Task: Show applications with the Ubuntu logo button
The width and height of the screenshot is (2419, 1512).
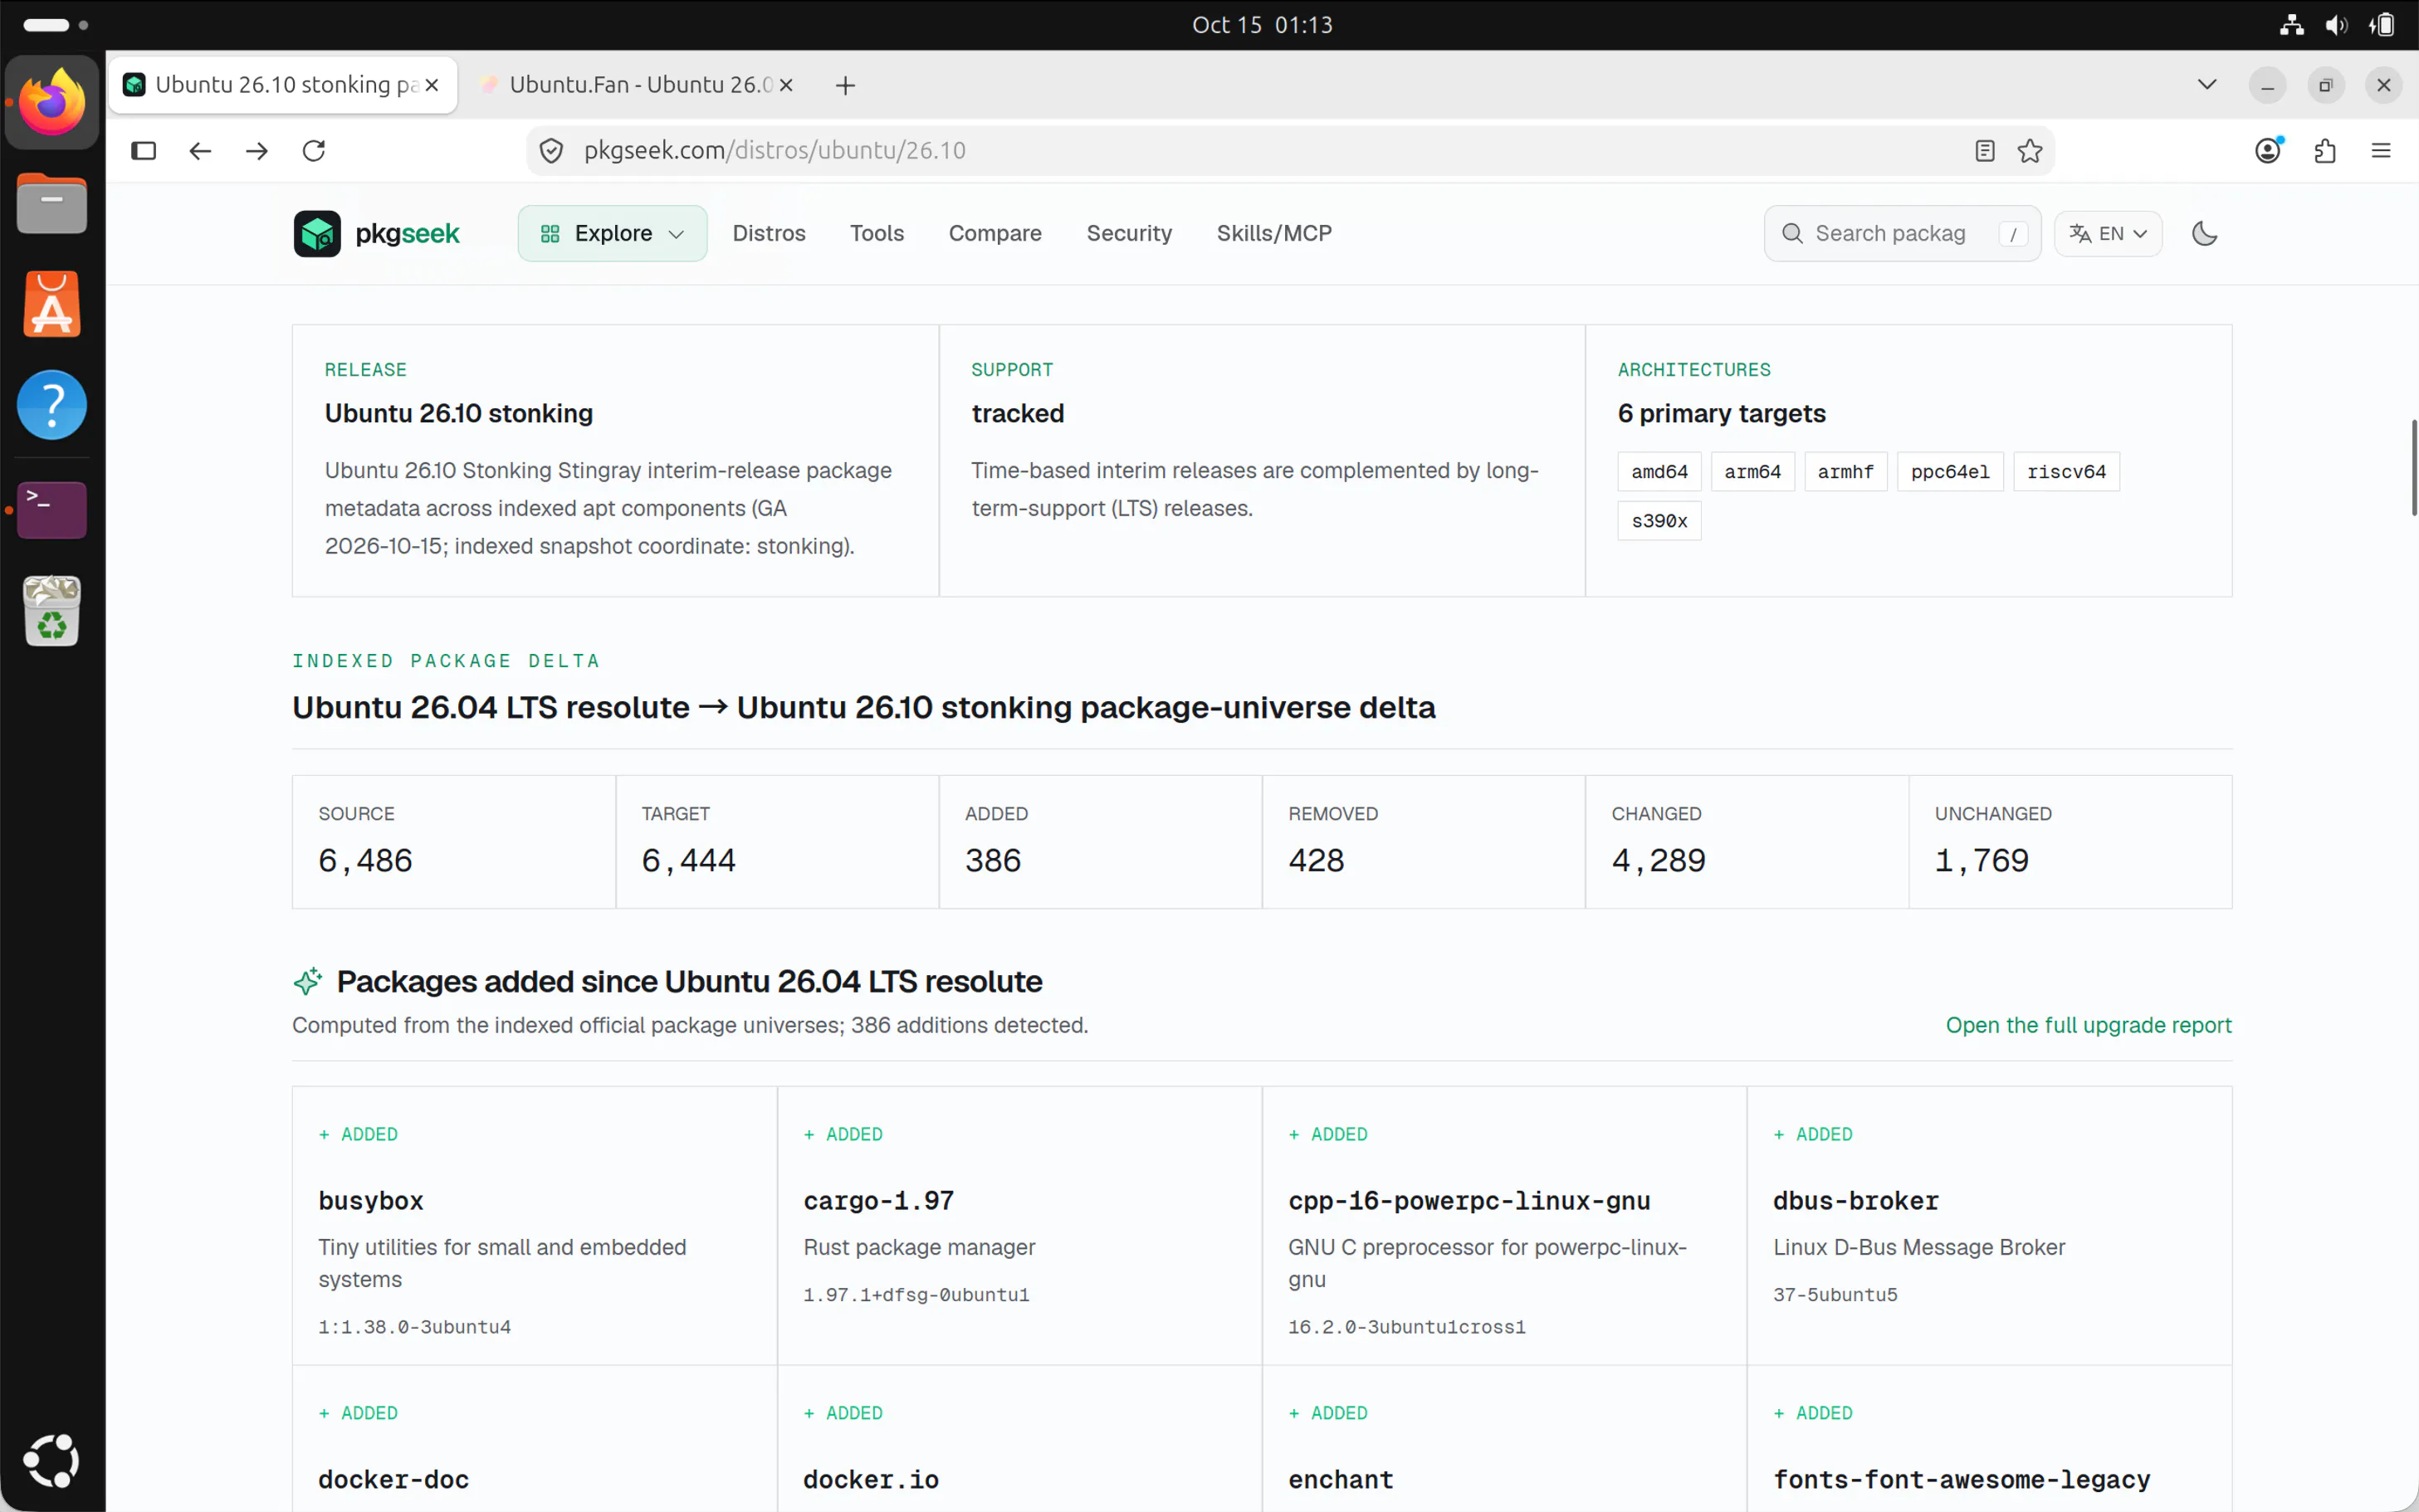Action: (52, 1460)
